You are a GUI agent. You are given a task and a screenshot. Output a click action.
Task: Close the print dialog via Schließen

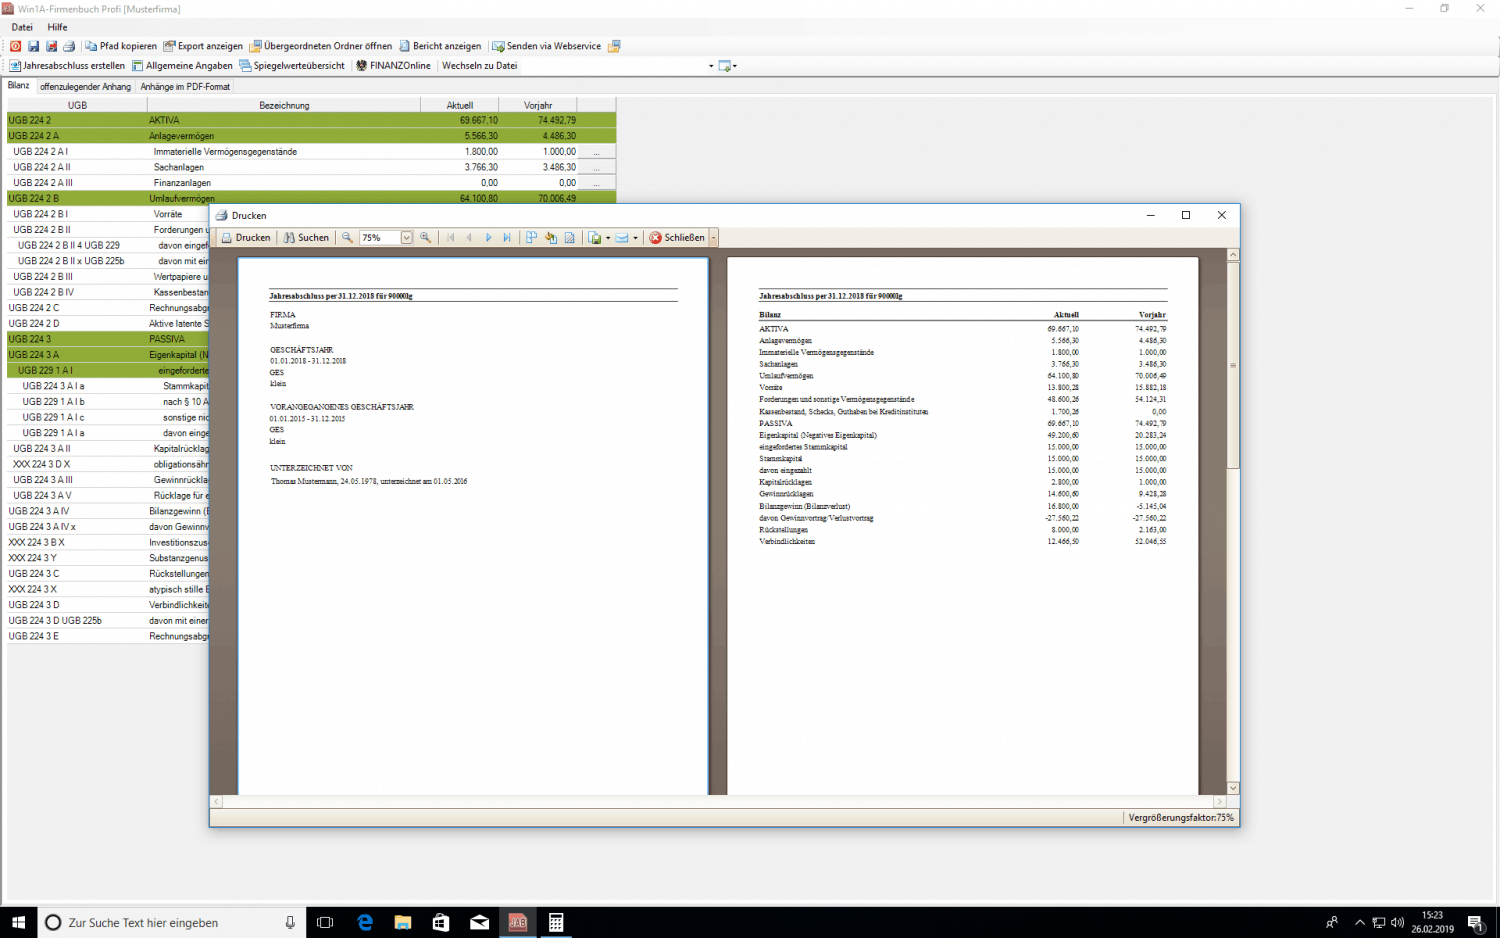[680, 237]
